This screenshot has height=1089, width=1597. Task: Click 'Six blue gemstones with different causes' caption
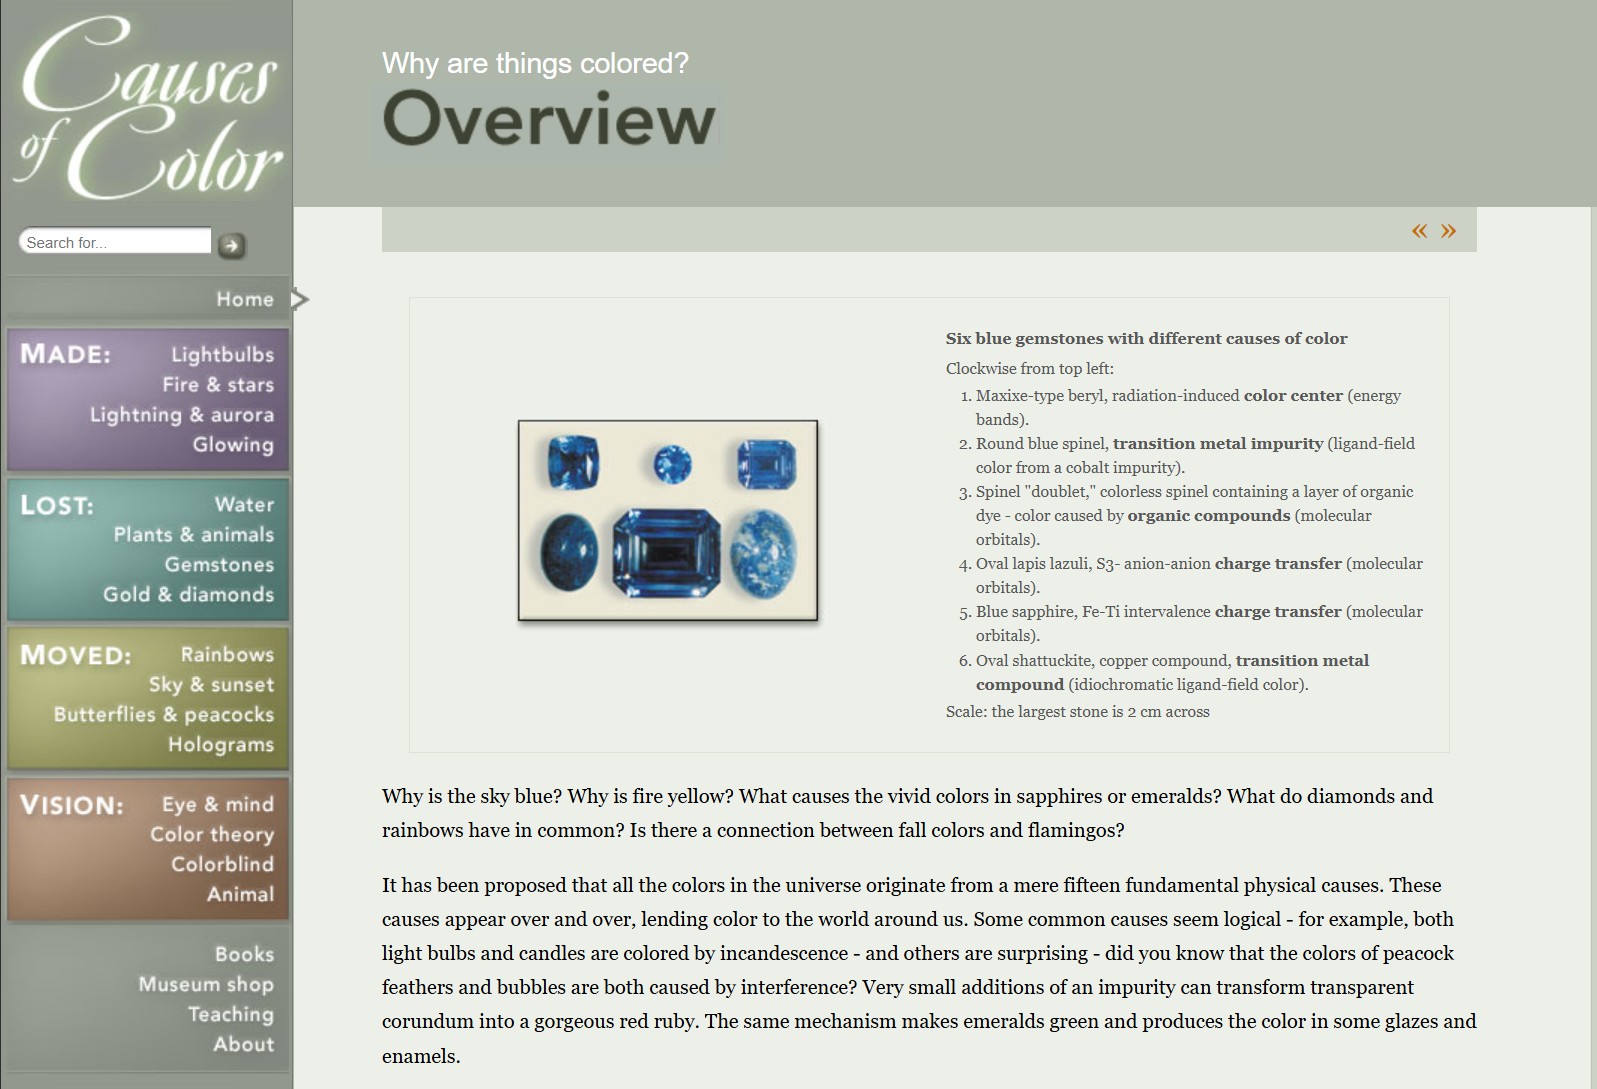(x=1146, y=338)
